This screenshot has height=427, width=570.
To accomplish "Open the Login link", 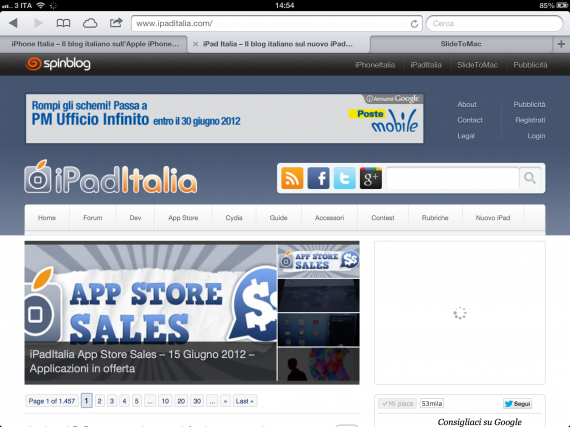I will 536,136.
